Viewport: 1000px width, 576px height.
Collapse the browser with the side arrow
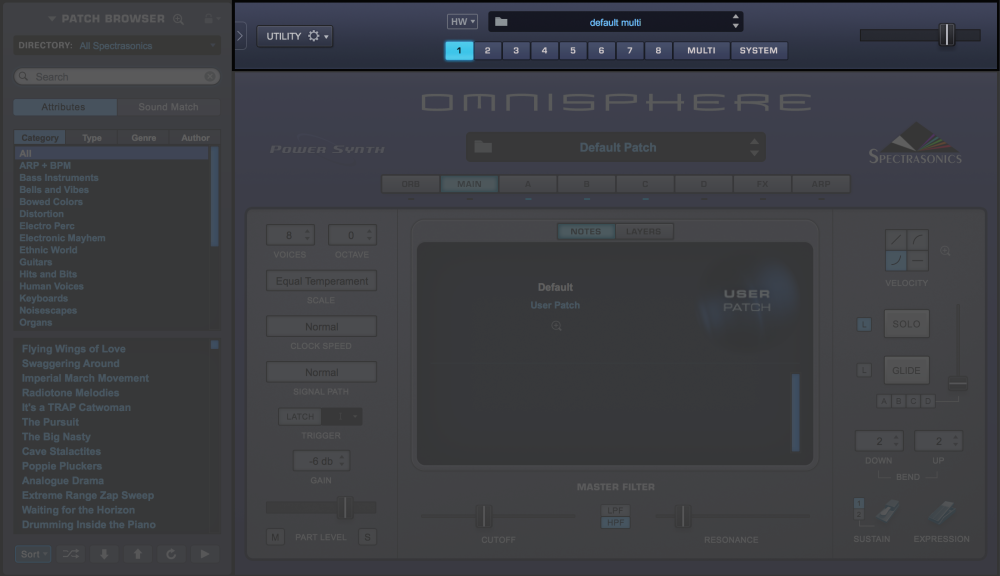240,36
